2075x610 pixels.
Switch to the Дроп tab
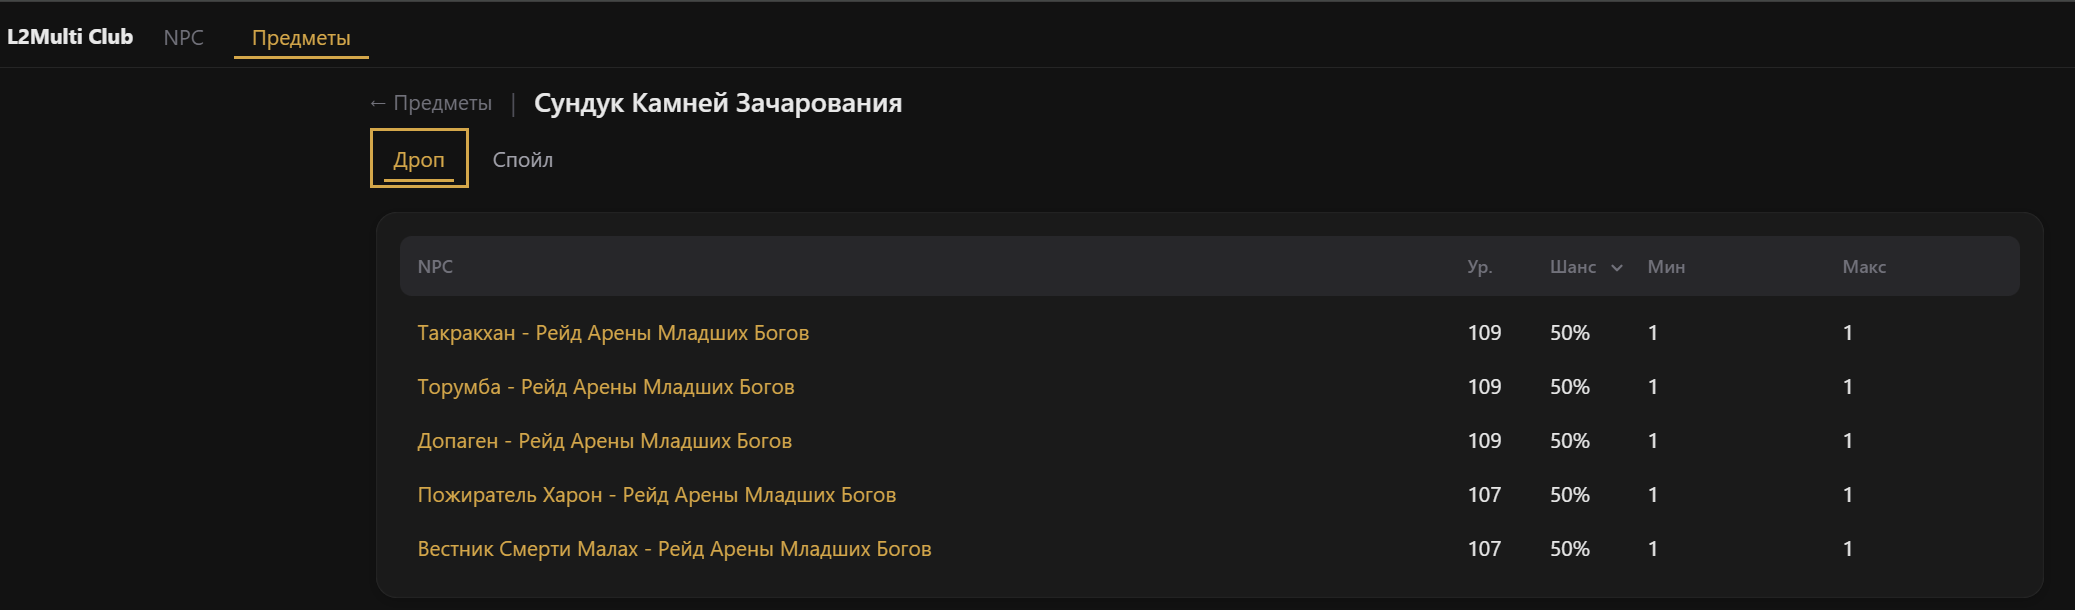coord(419,160)
